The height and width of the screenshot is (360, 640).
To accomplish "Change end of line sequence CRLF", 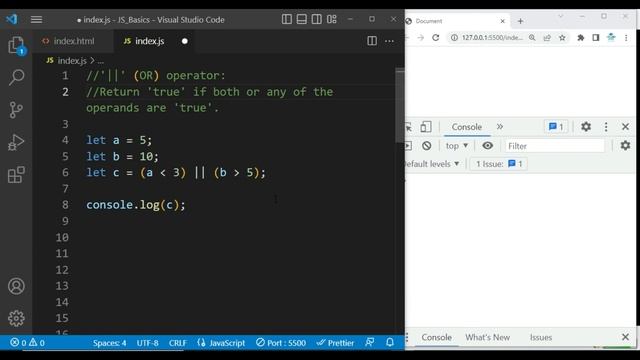I will point(178,343).
